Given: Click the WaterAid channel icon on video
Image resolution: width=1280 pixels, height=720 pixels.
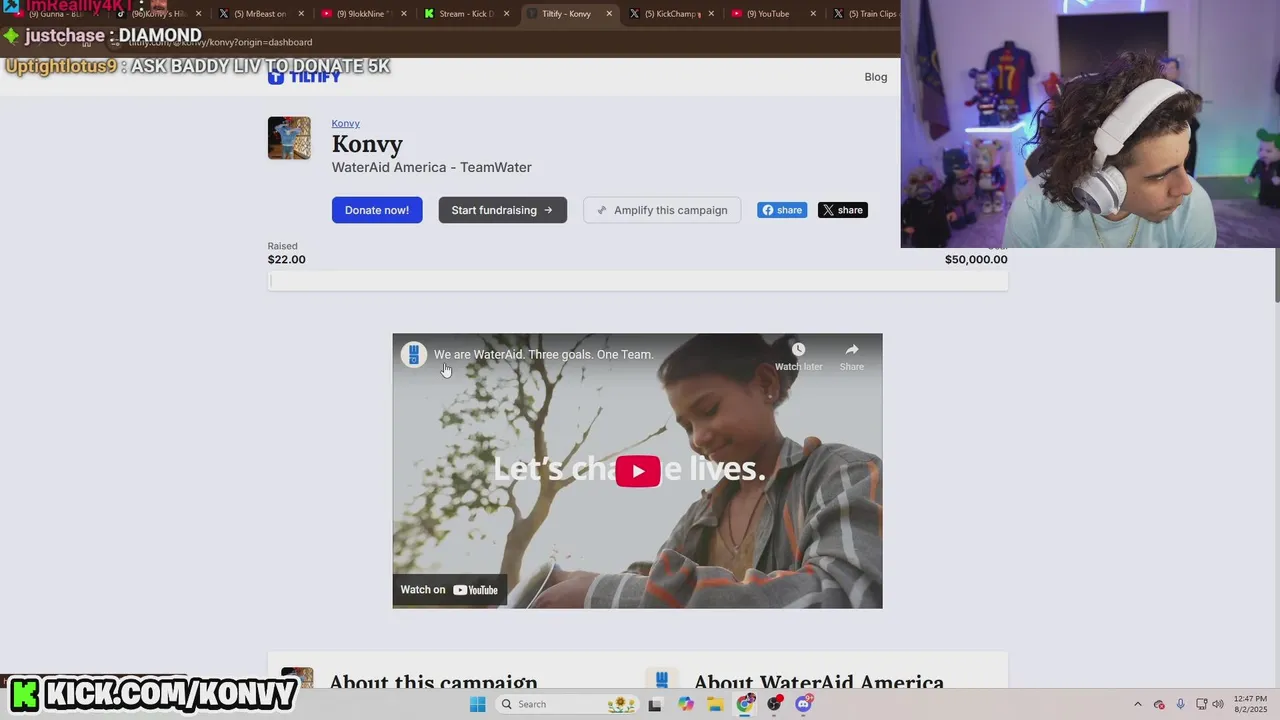Looking at the screenshot, I should coord(414,354).
